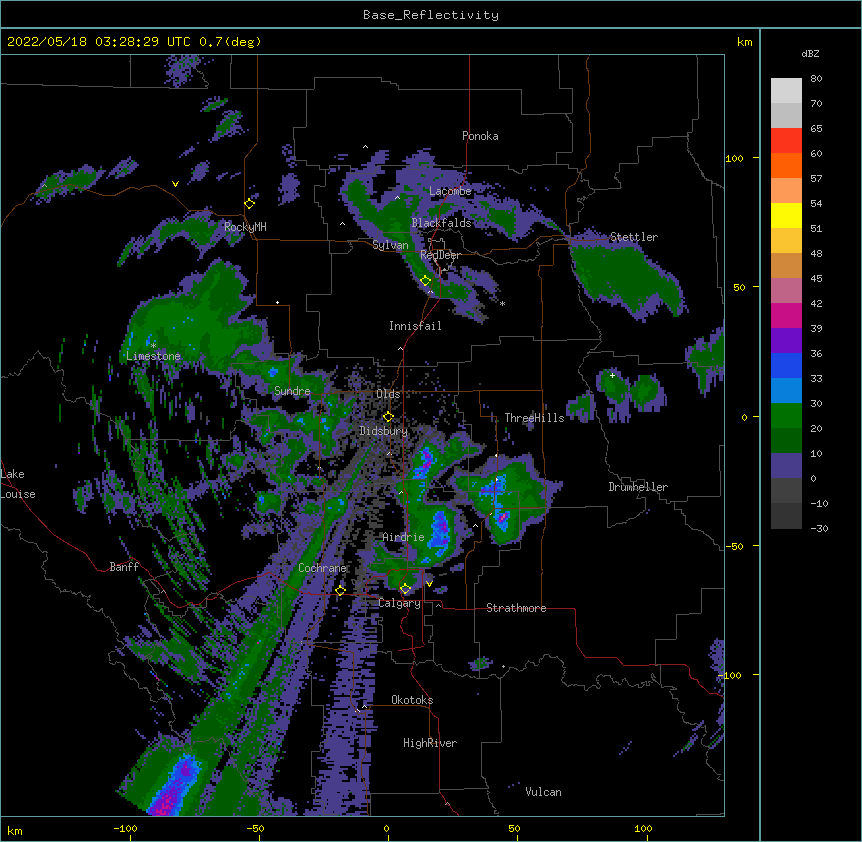Screen dimensions: 862x842
Task: Click the dBZ label above the legend
Action: coord(810,53)
